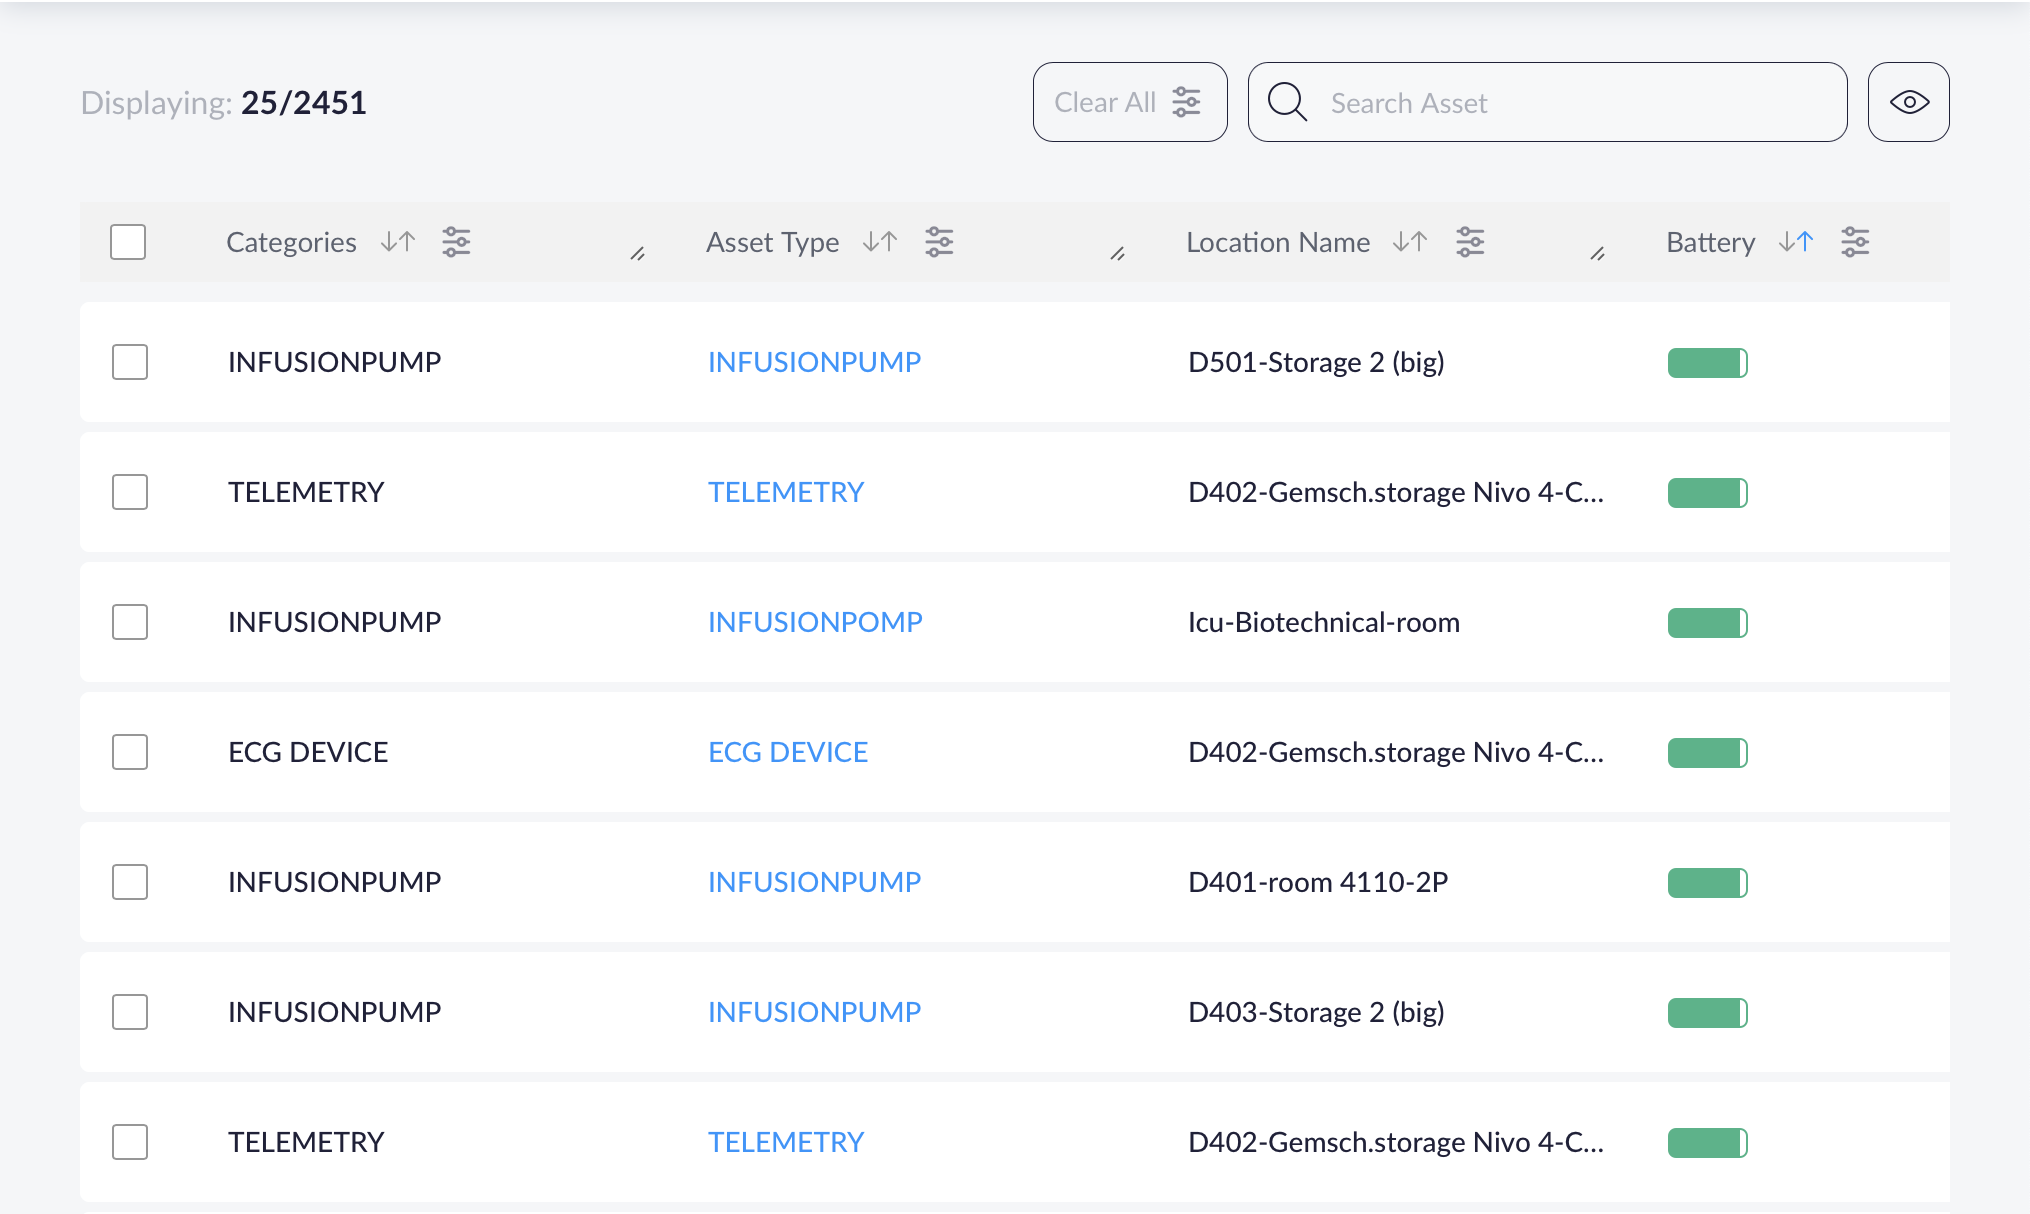
Task: Click the Clear All filters button
Action: click(x=1130, y=102)
